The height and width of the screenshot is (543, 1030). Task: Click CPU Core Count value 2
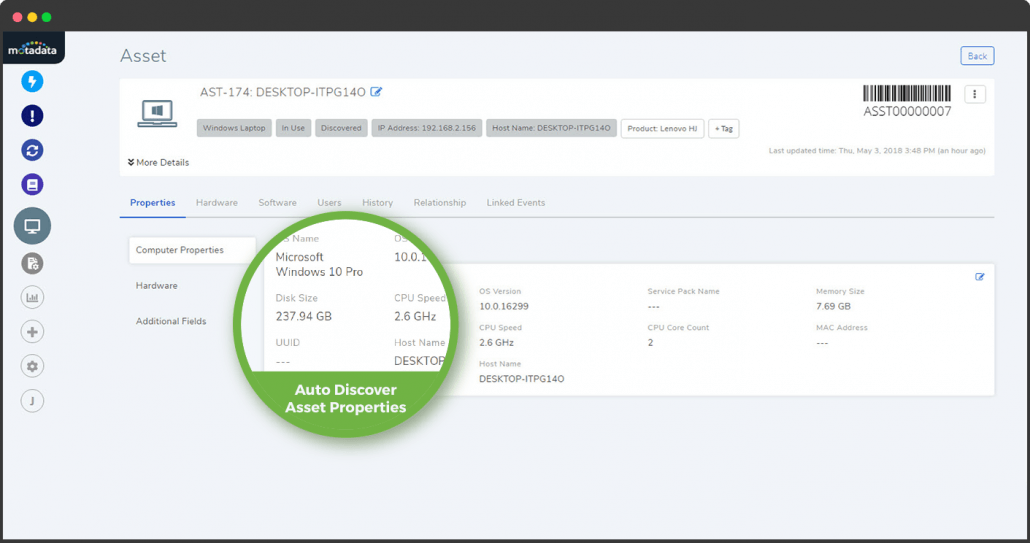[650, 342]
